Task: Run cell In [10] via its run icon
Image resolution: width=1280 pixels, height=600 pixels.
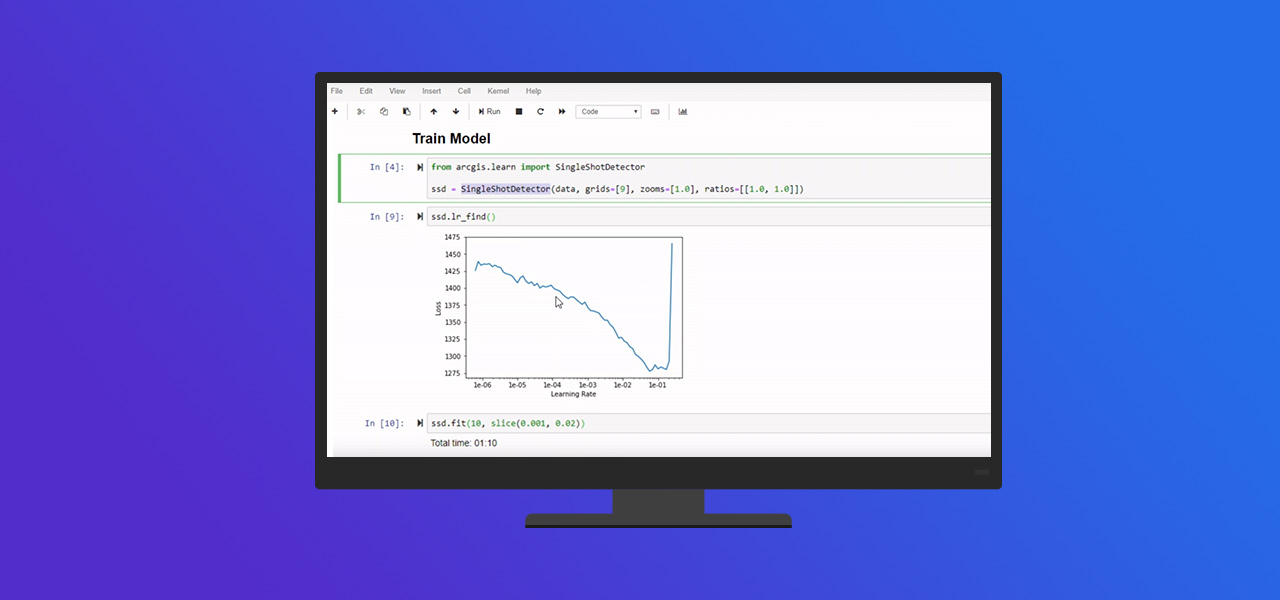Action: (x=421, y=423)
